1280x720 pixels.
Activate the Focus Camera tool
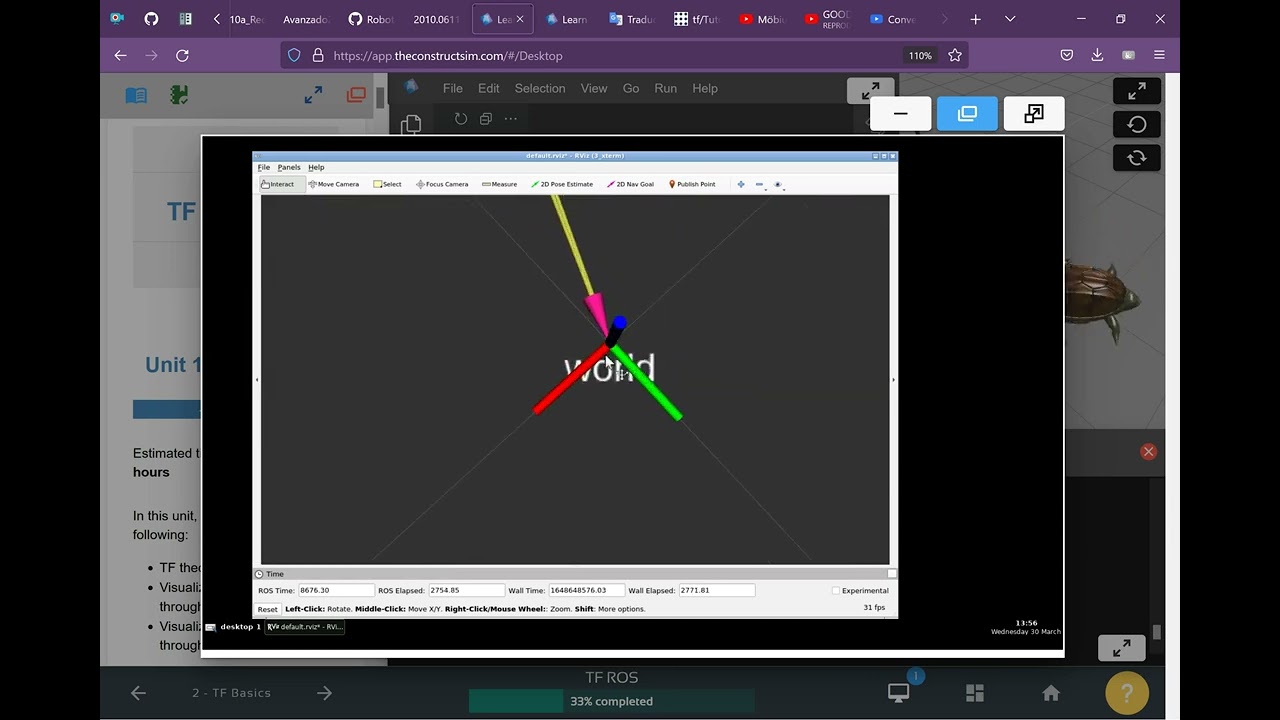coord(442,184)
